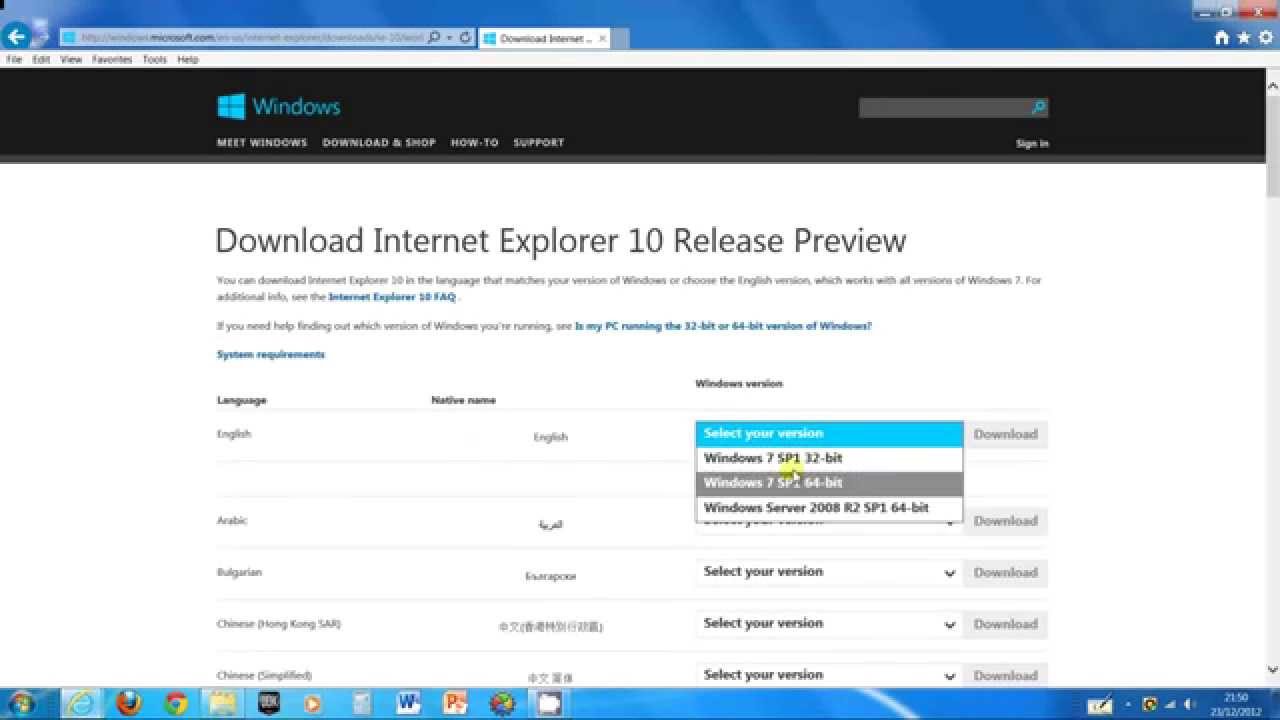Open the Chinese (Hong Kong SAR) version dropdown
This screenshot has height=720, width=1280.
829,624
